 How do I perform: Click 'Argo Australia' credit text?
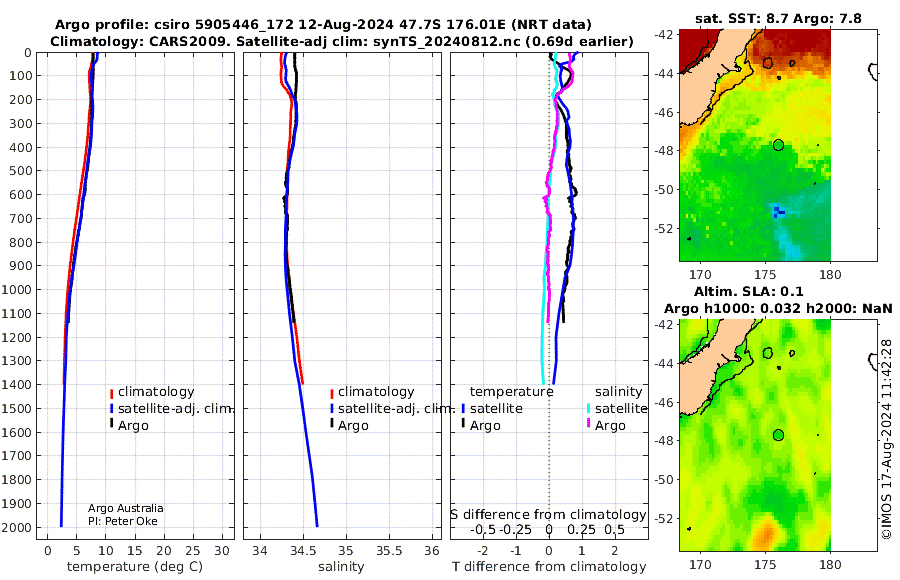[126, 508]
